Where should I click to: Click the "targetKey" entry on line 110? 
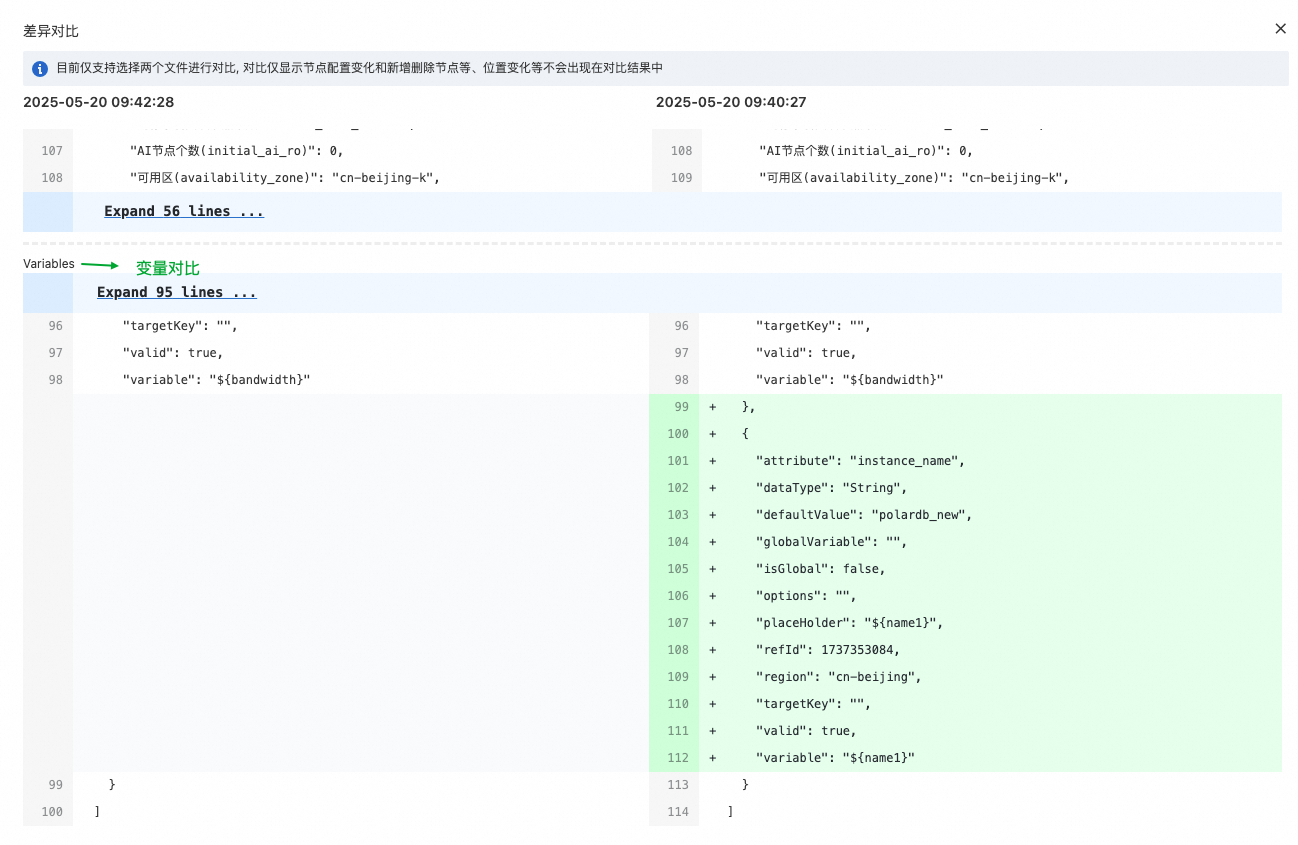(x=812, y=704)
